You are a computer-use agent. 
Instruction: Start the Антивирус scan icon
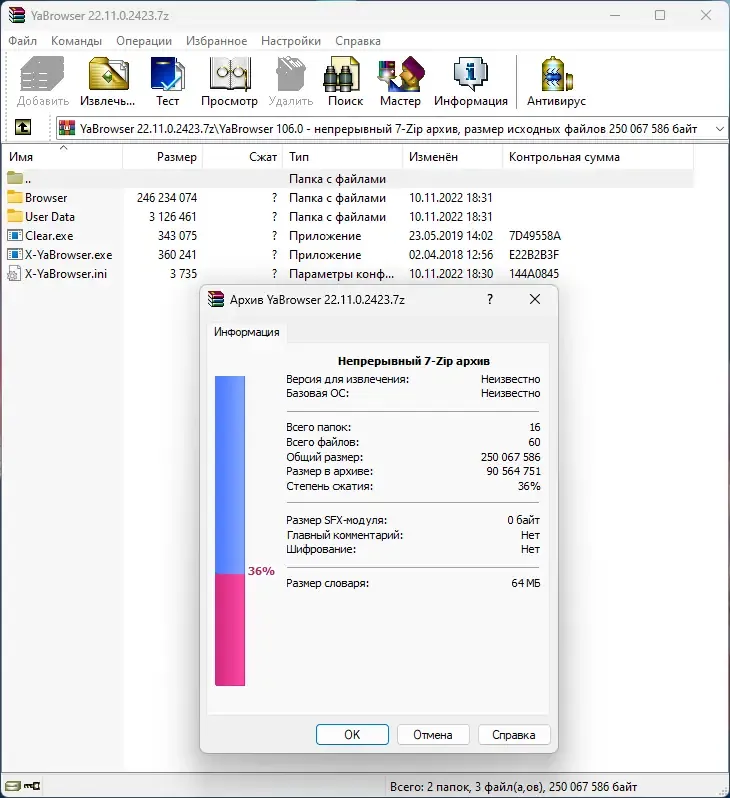point(556,74)
